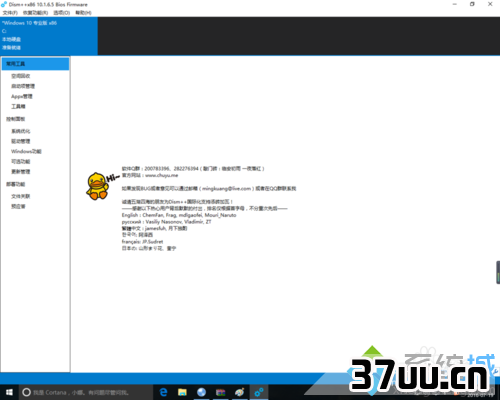Click the français: JP.Sodret credit line

pyautogui.click(x=142, y=242)
